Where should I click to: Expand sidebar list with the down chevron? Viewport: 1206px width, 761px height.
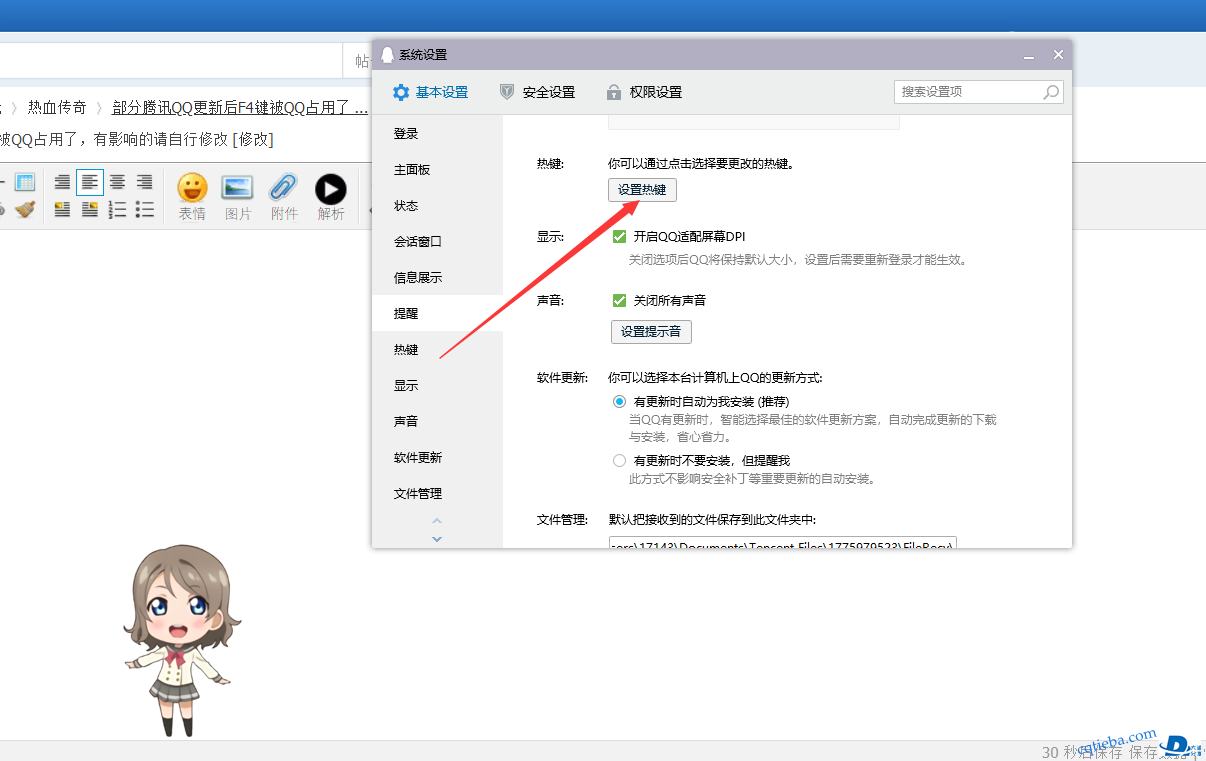(x=437, y=539)
